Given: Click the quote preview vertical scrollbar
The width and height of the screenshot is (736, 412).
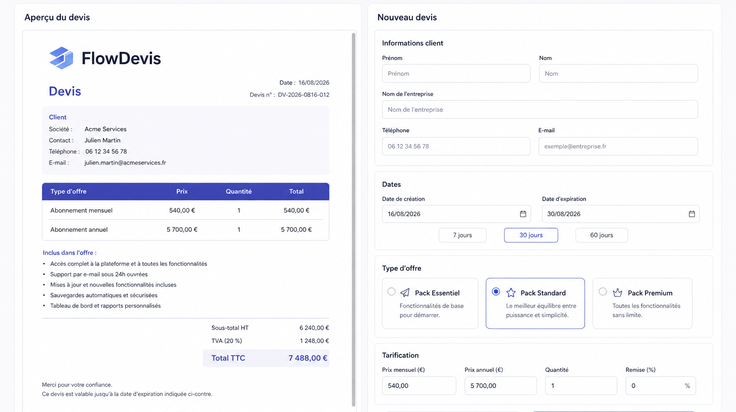Looking at the screenshot, I should pyautogui.click(x=353, y=219).
